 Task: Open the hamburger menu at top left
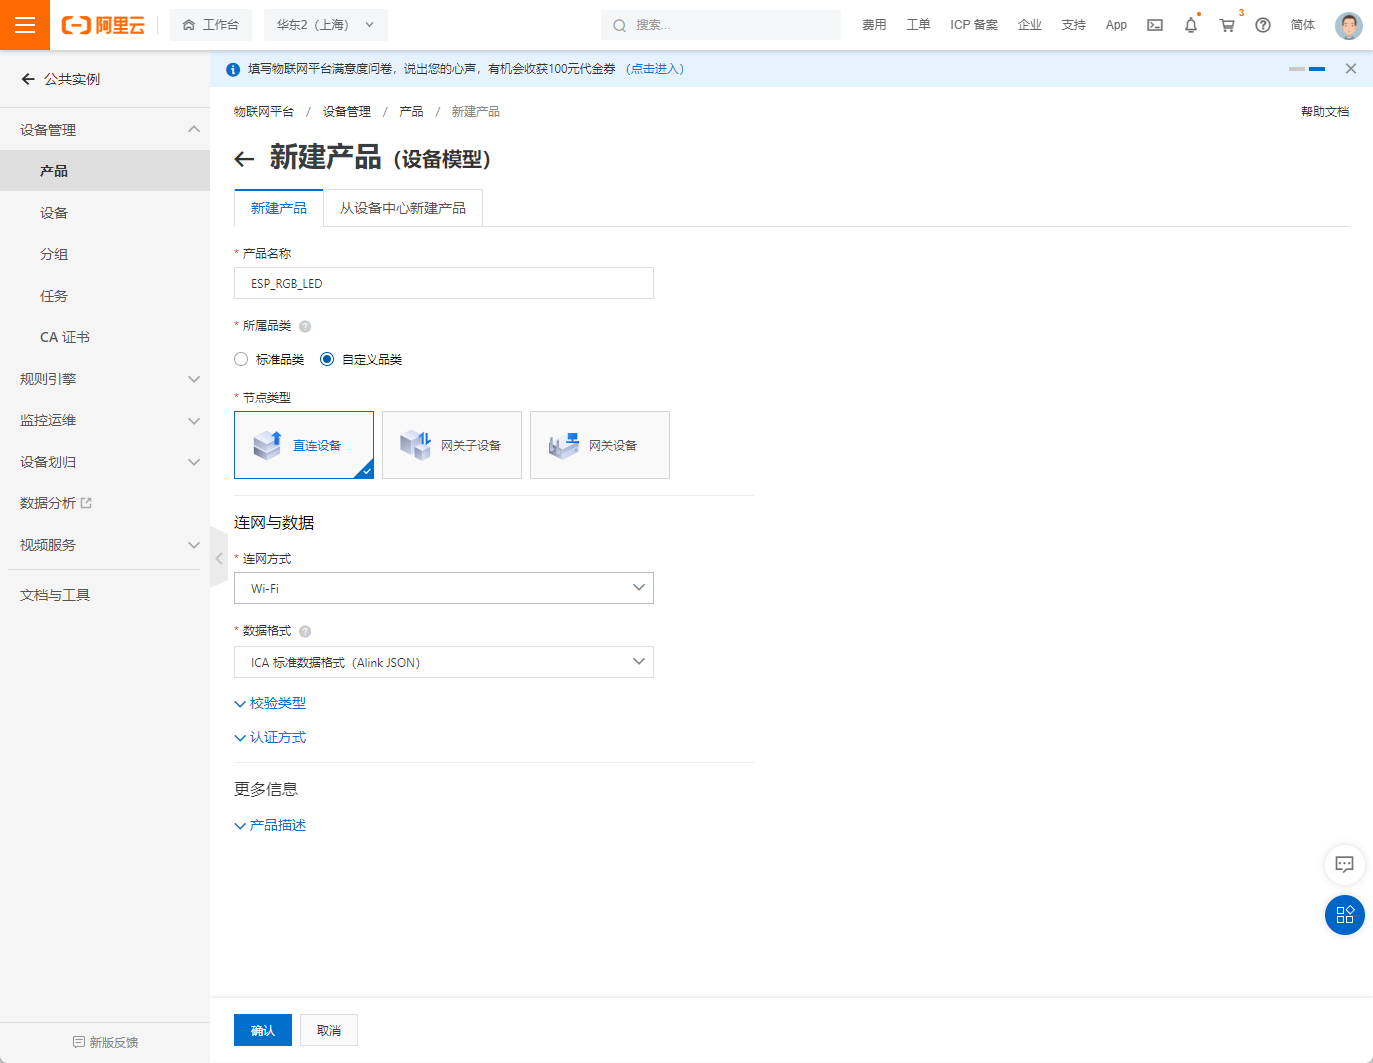[x=24, y=24]
